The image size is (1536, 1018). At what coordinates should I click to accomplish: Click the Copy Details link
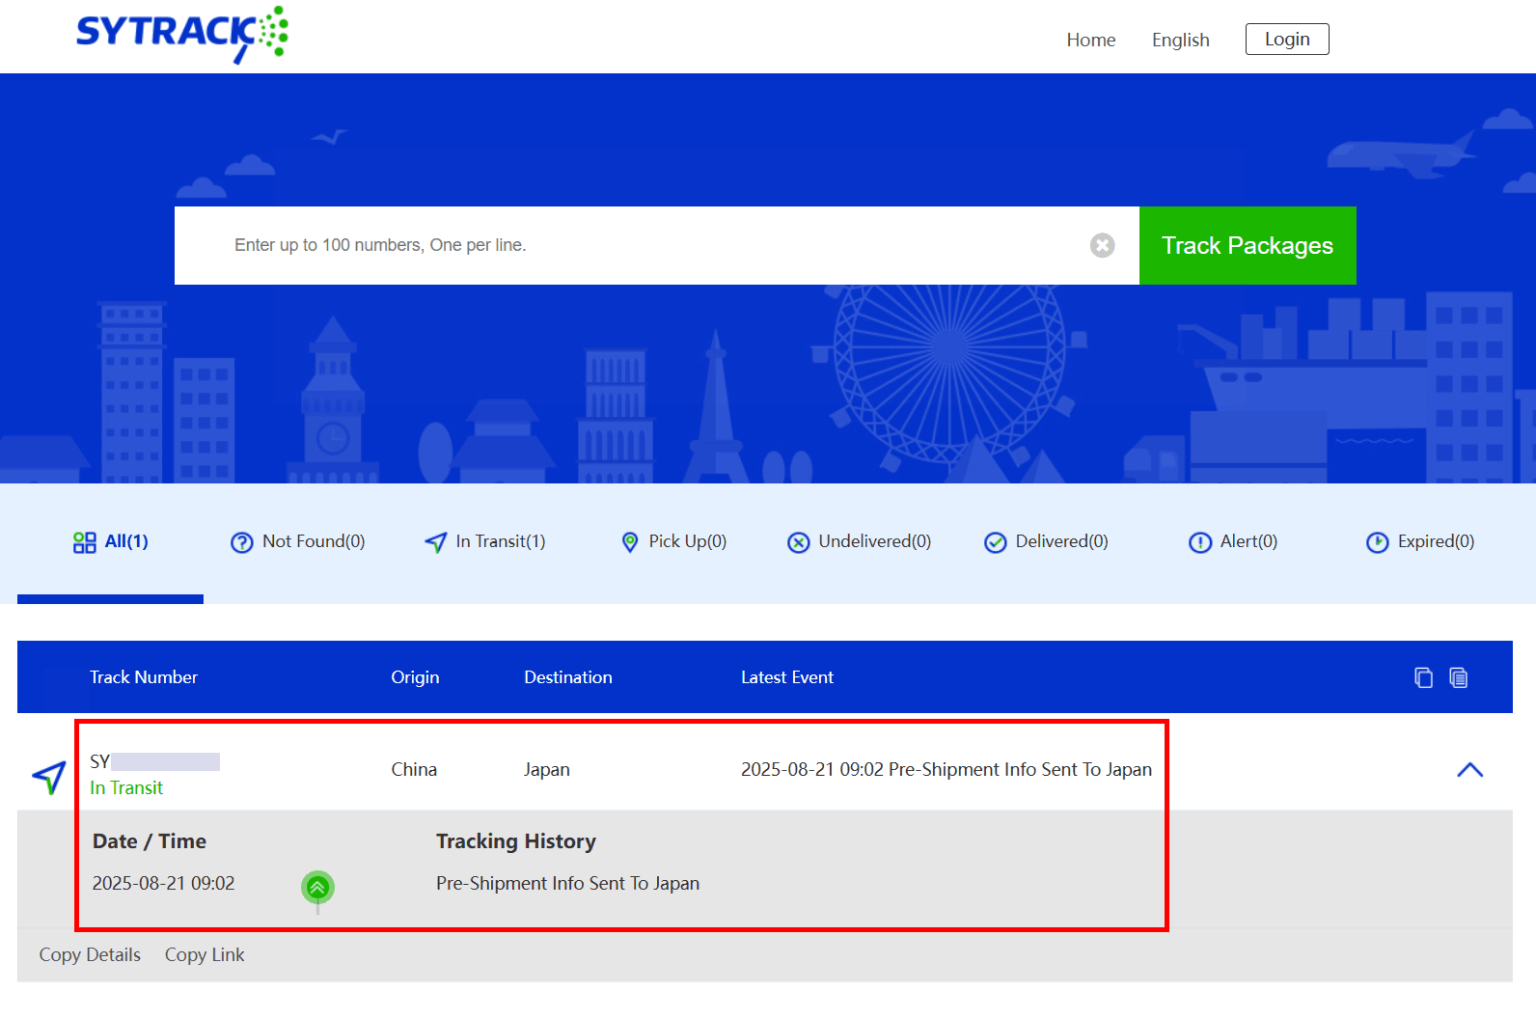point(90,955)
